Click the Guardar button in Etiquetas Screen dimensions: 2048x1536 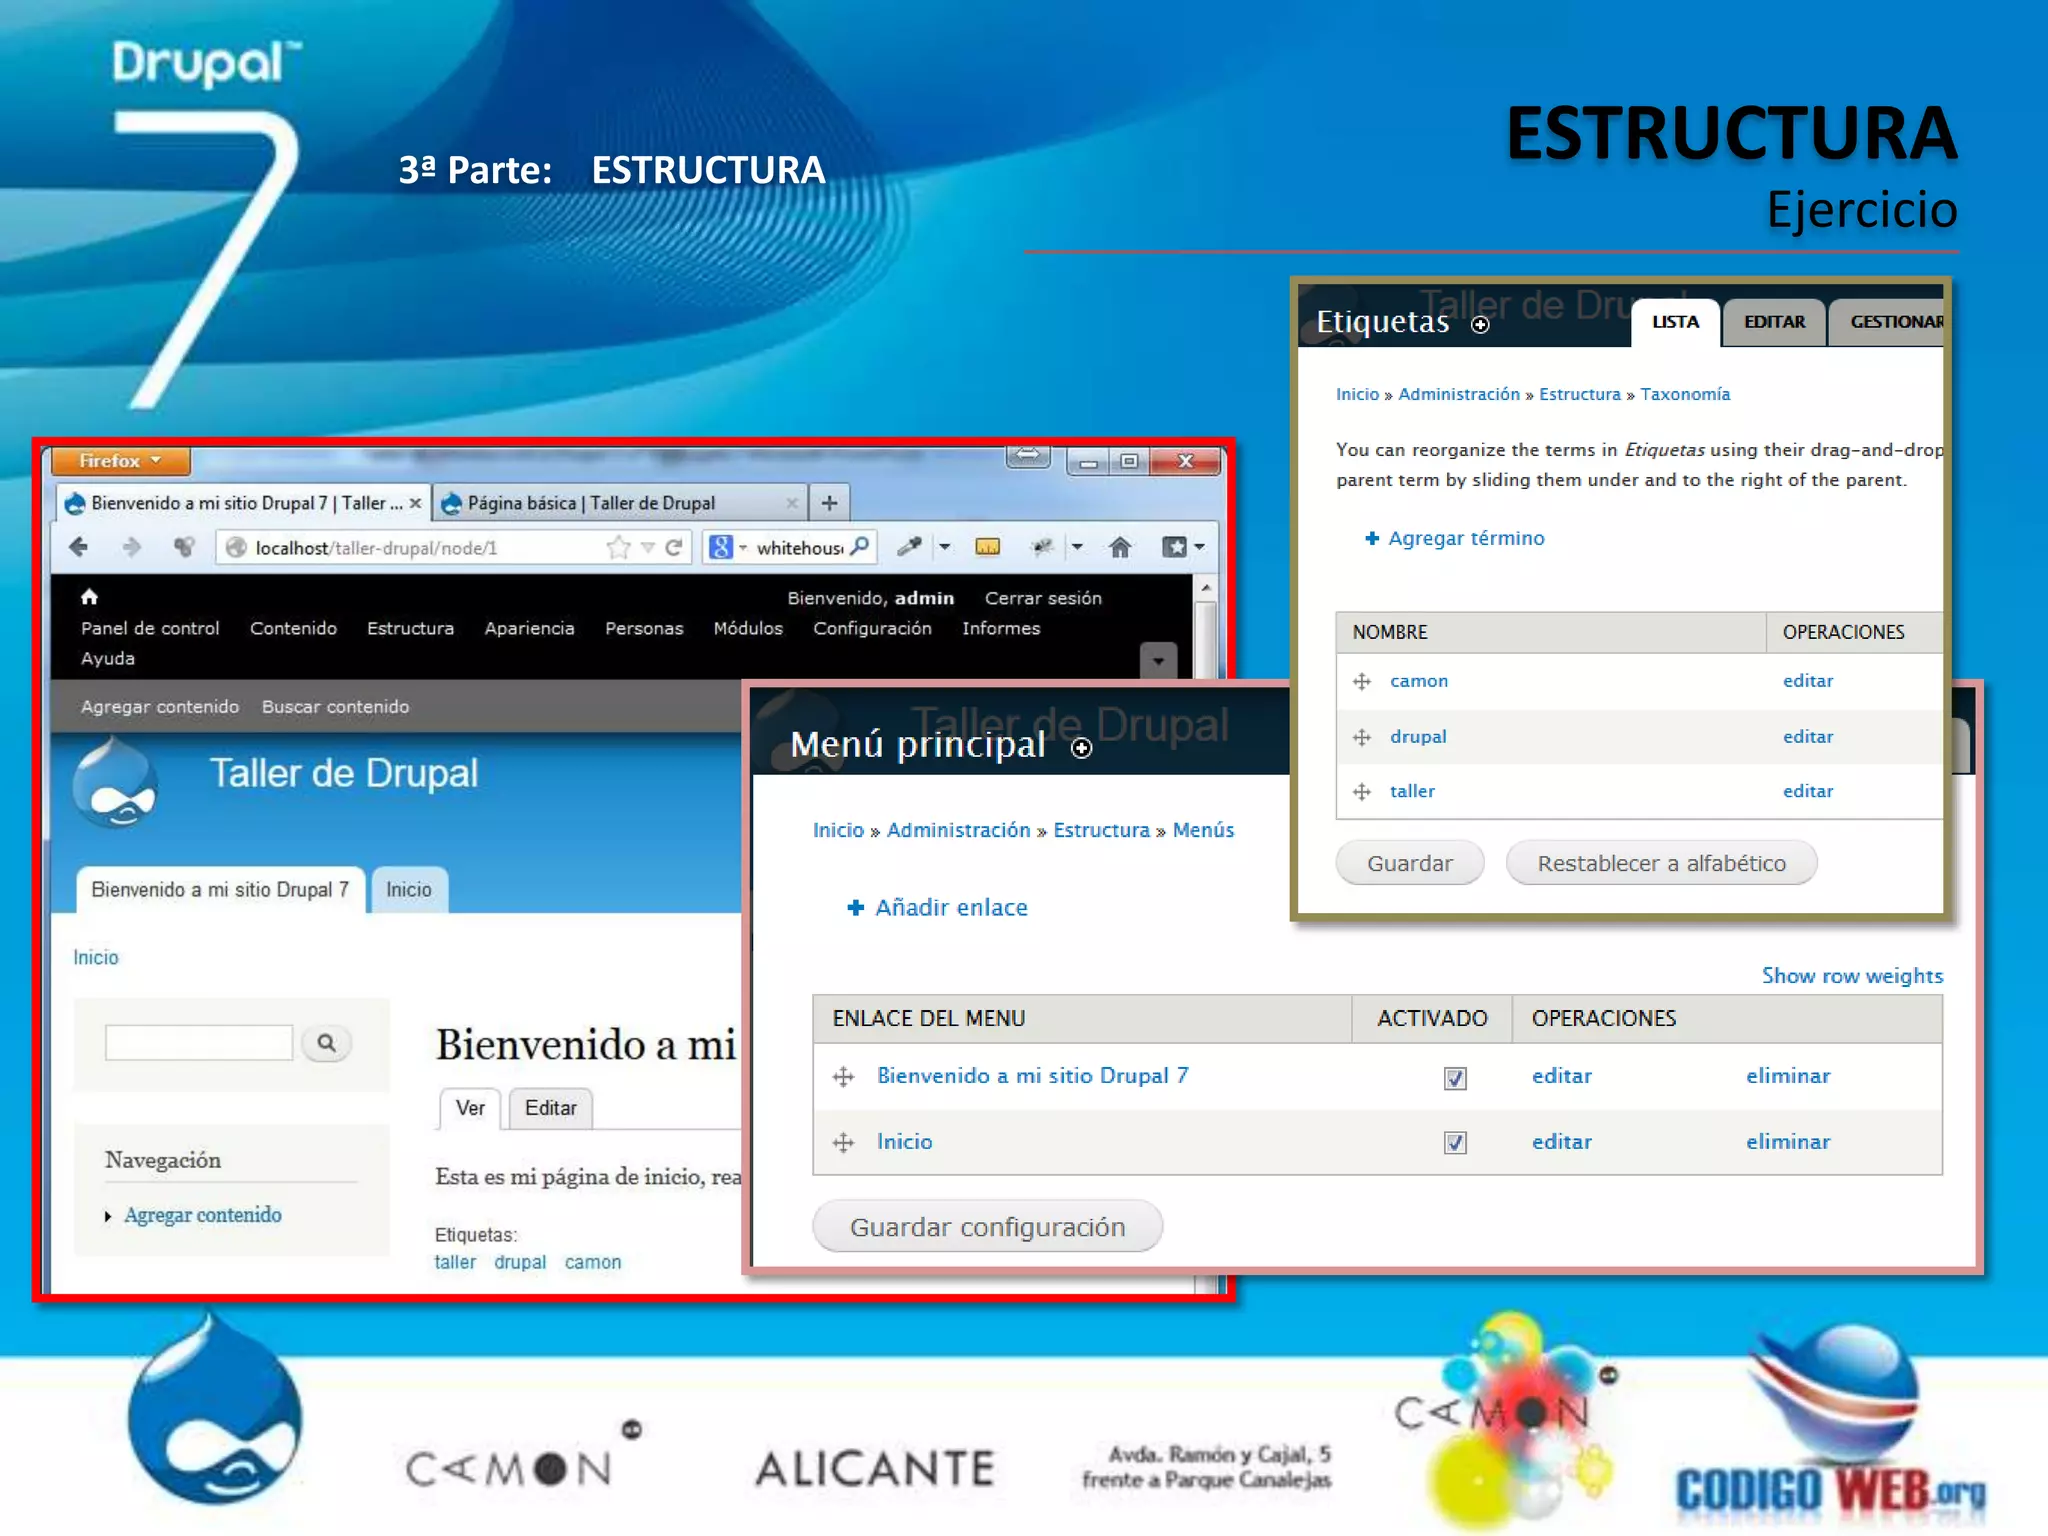[1410, 863]
